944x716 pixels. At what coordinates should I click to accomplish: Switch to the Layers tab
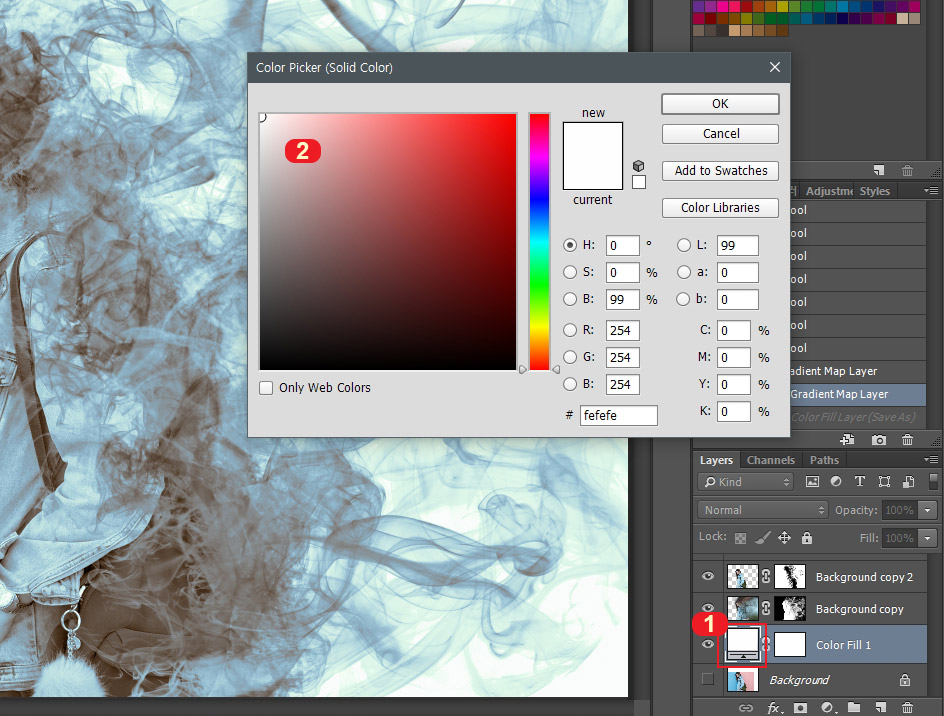(716, 459)
